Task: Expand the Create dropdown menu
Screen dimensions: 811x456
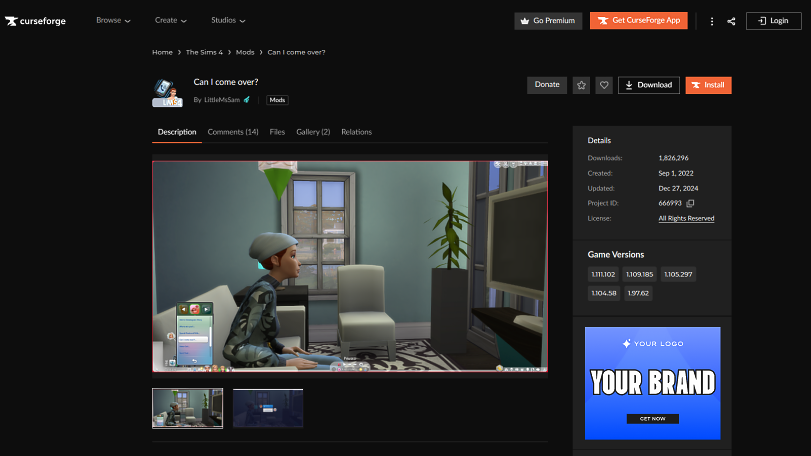Action: tap(171, 20)
